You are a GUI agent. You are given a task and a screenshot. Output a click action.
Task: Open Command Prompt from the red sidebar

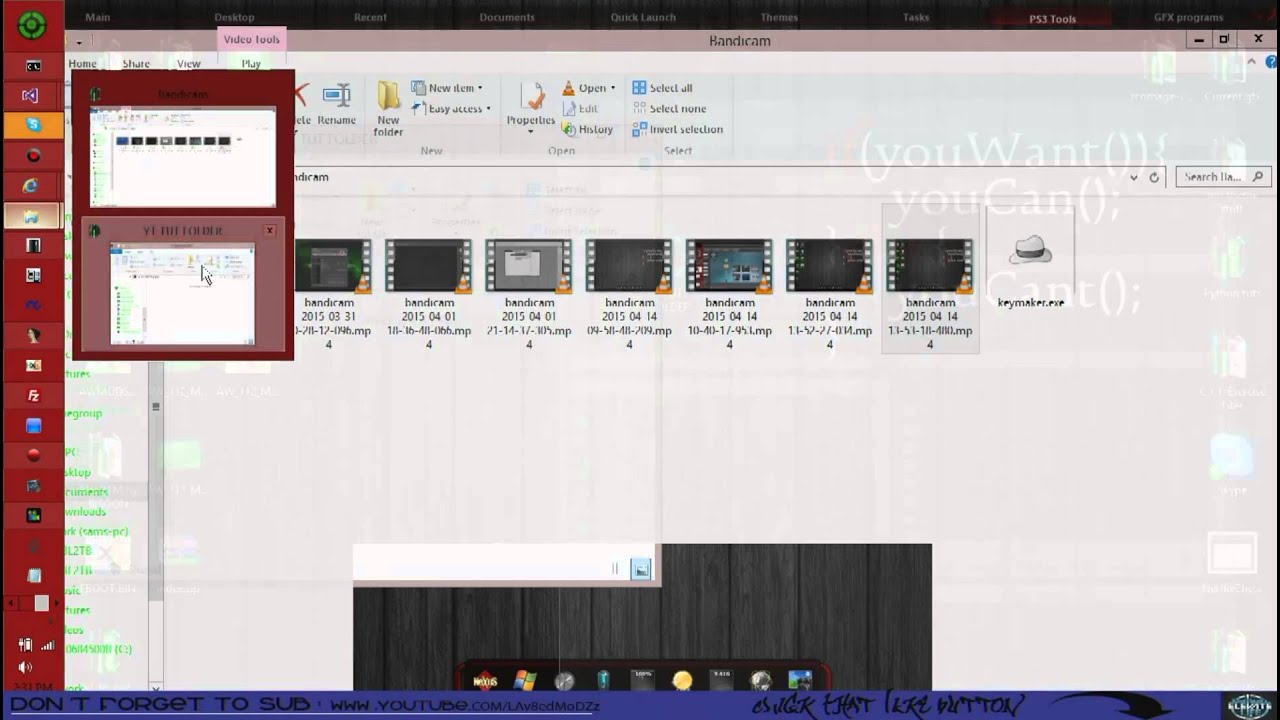click(x=33, y=66)
